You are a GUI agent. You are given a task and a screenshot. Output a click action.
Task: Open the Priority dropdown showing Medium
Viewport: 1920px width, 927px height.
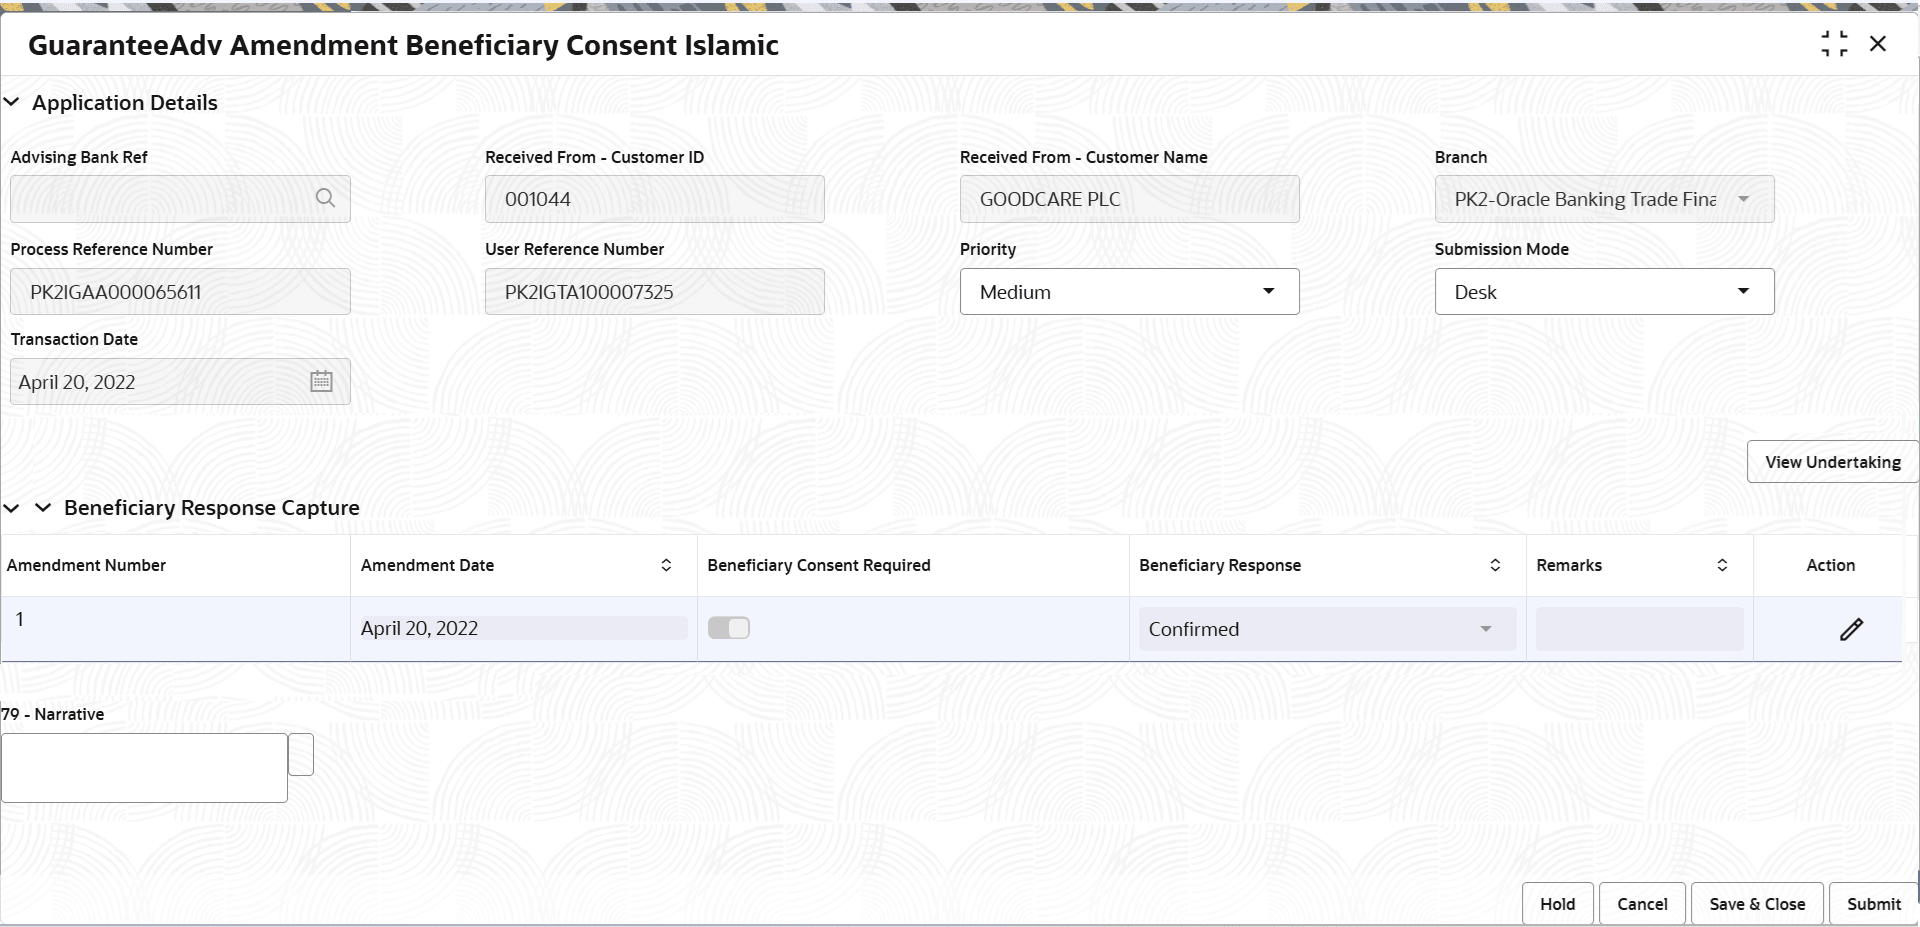click(1129, 291)
